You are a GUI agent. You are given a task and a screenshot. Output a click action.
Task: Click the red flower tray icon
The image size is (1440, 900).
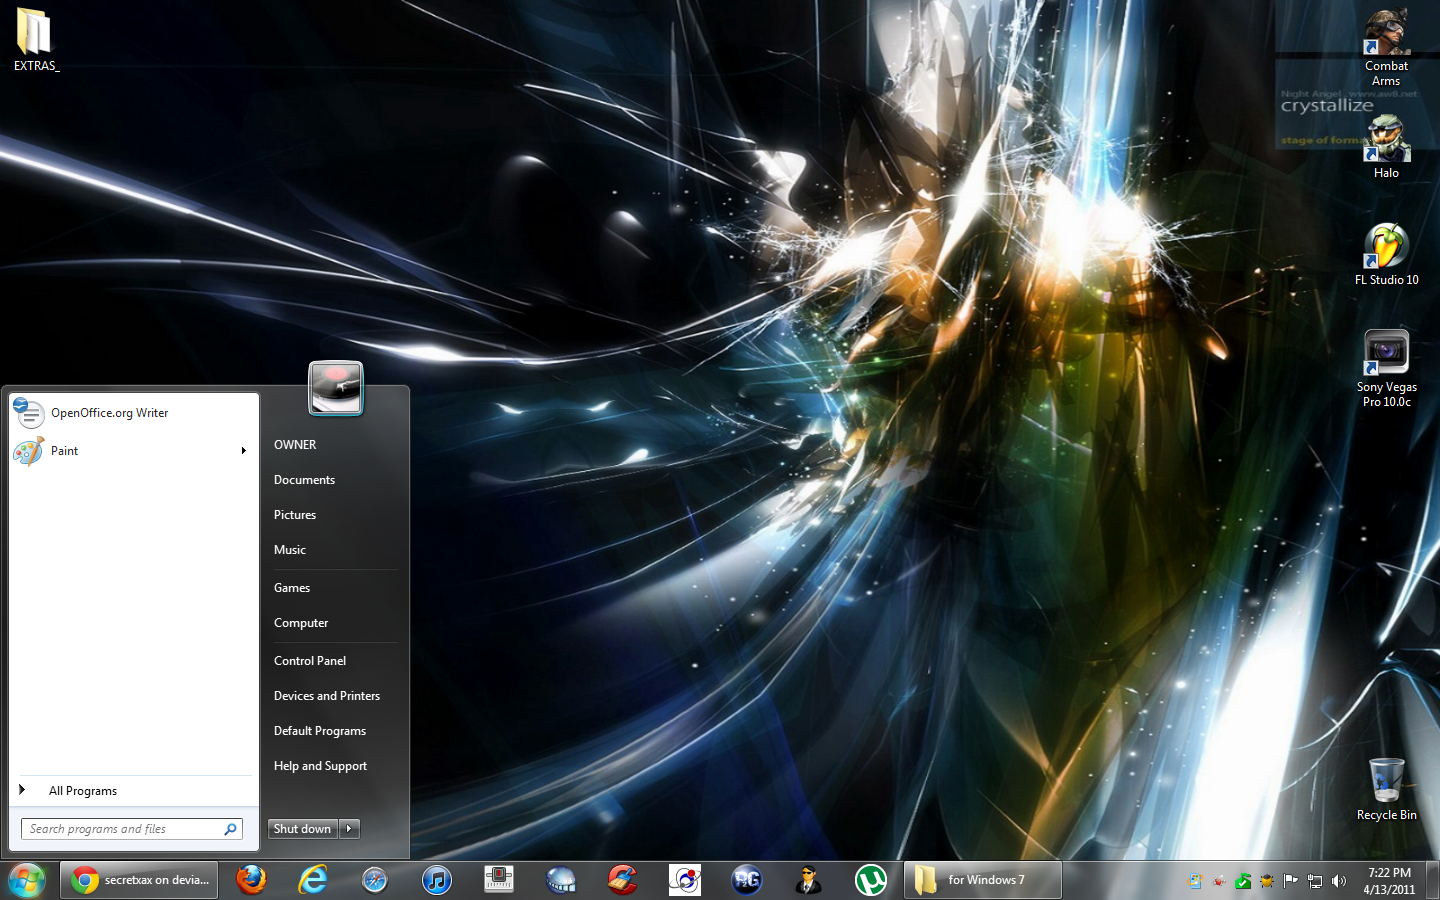1219,881
